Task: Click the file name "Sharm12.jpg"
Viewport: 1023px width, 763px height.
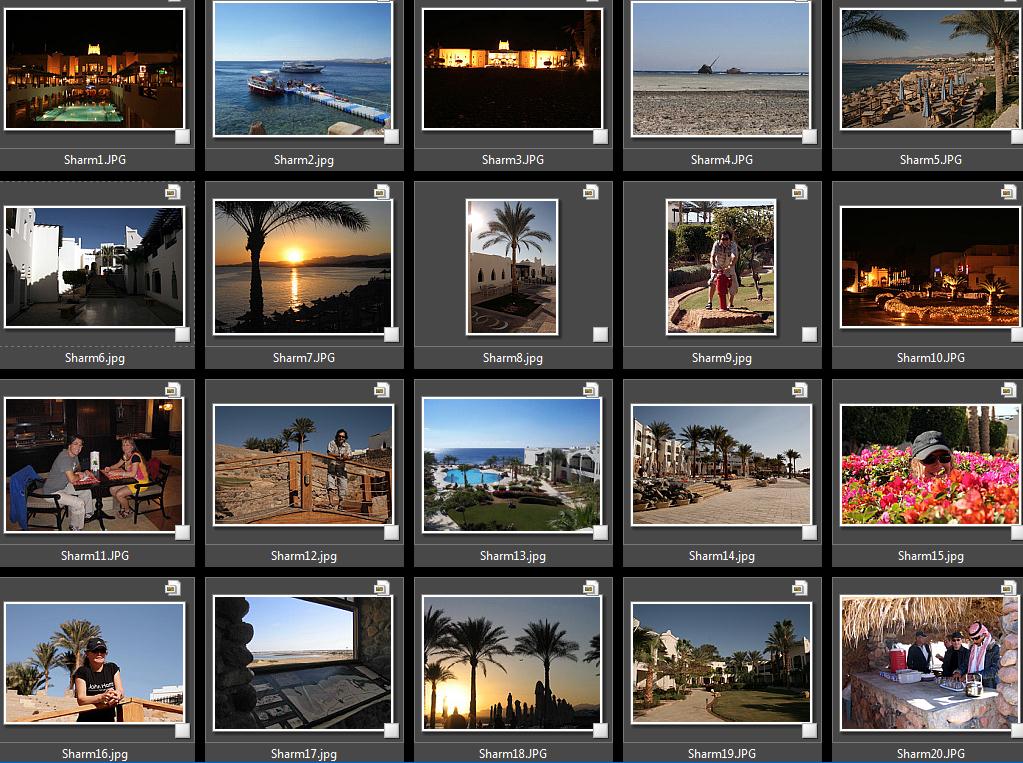Action: point(304,556)
